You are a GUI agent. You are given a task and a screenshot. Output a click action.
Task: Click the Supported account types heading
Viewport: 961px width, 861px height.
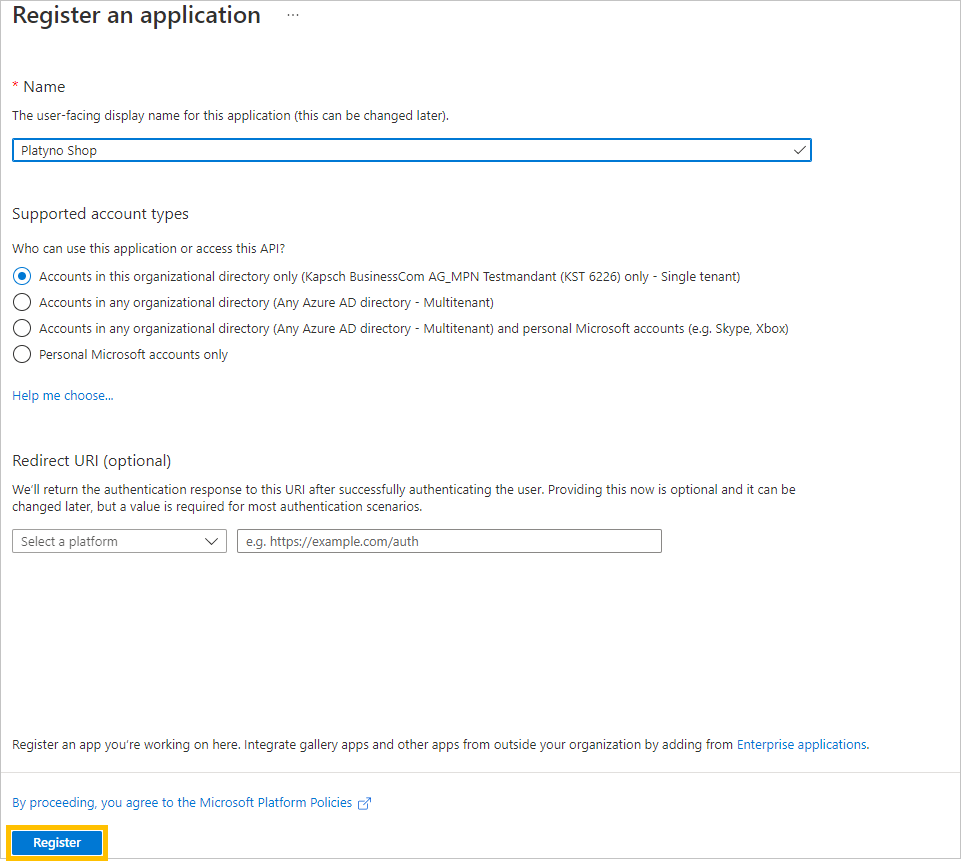pyautogui.click(x=101, y=214)
